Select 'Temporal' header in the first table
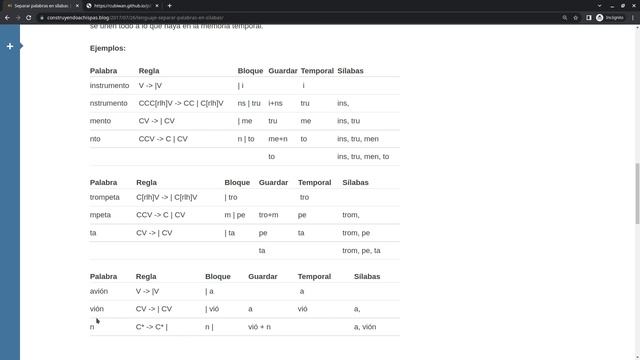Screen dimensions: 640x360 click(317, 71)
